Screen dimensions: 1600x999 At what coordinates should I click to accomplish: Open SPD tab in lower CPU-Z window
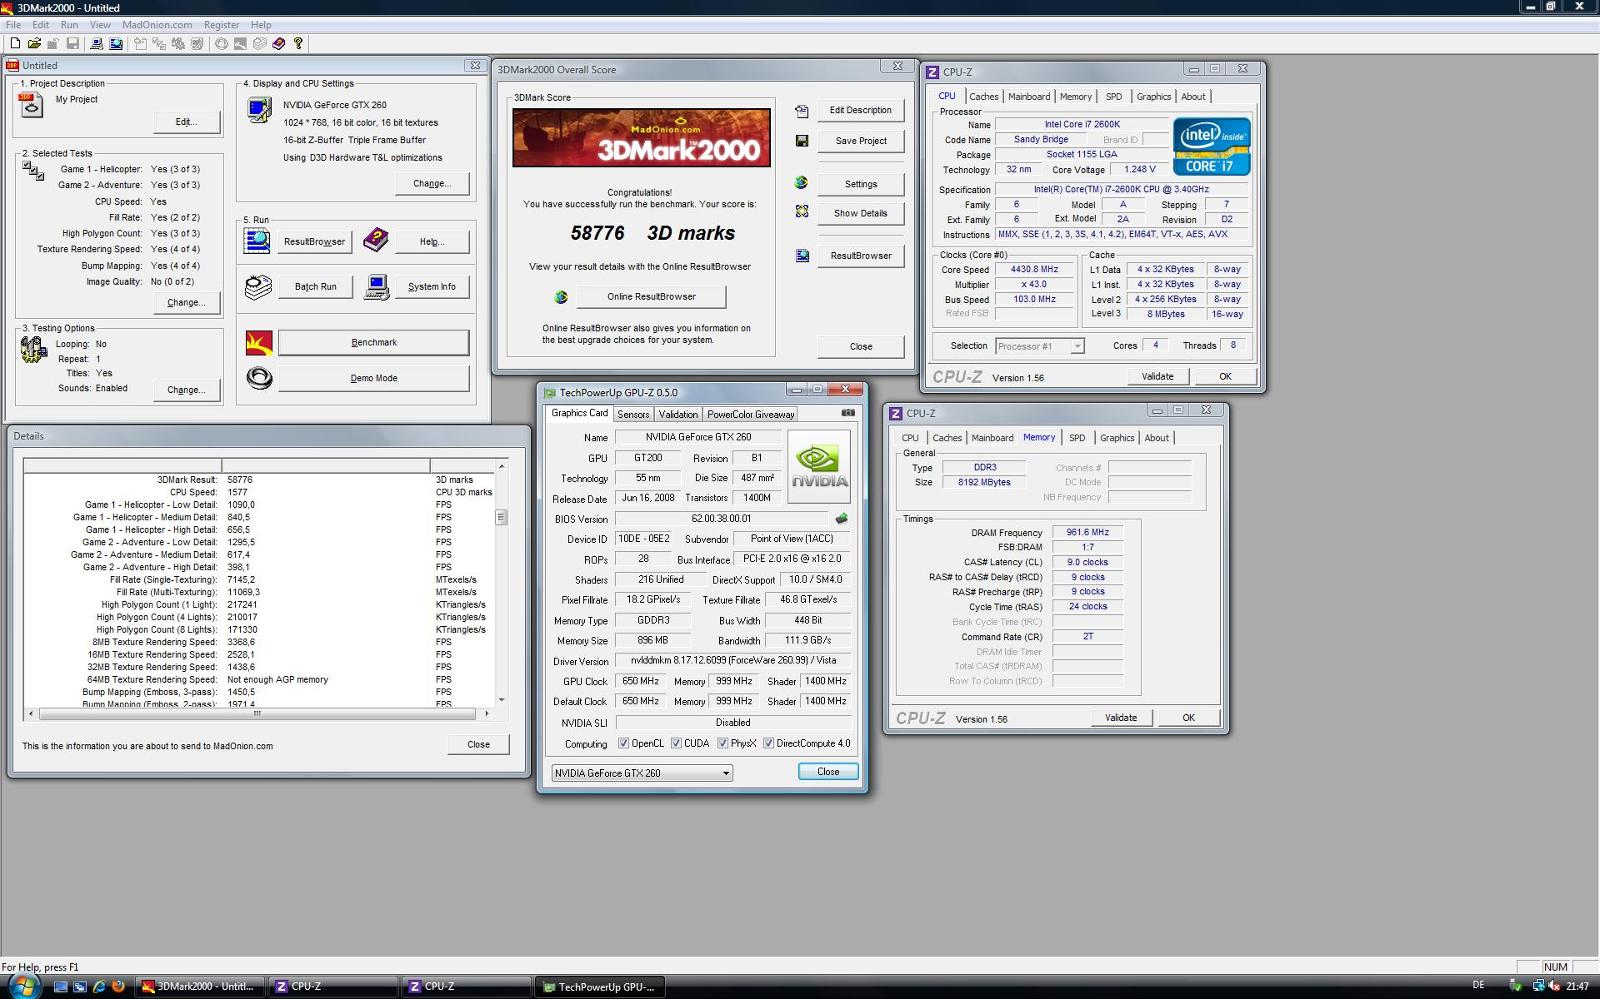(x=1077, y=438)
